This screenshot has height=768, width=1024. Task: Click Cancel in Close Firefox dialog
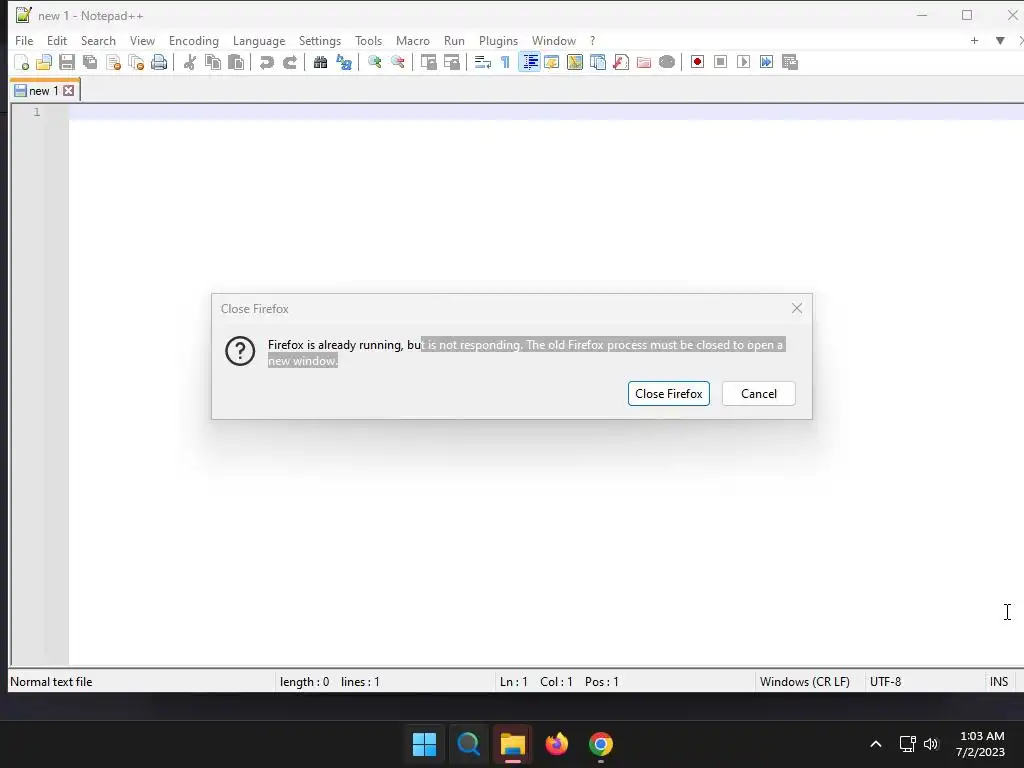coord(759,394)
